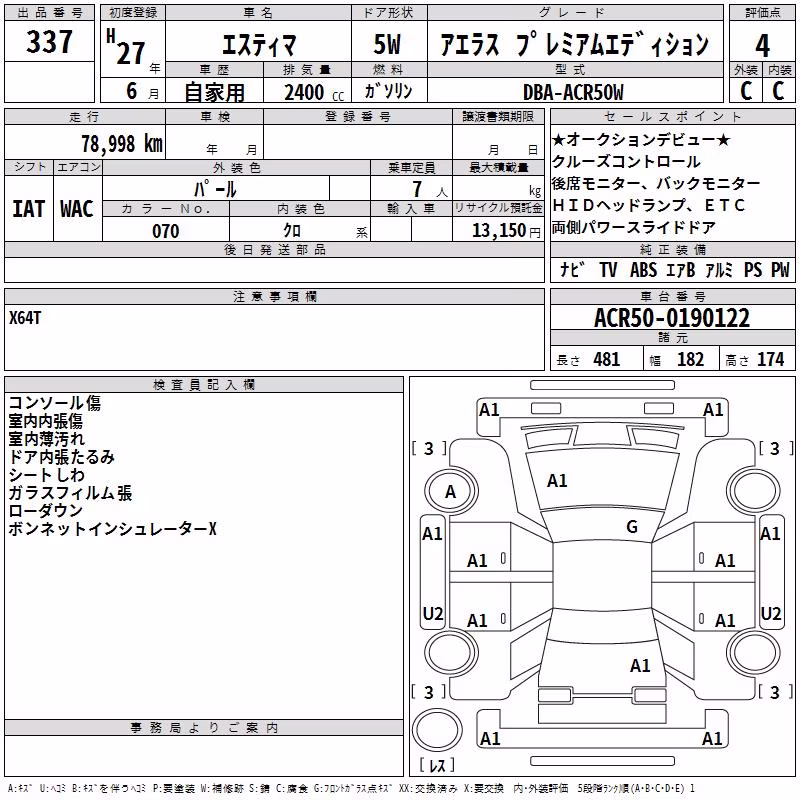Viewport: 800px width, 800px height.
Task: Click air conditioner value WAC
Action: point(77,209)
